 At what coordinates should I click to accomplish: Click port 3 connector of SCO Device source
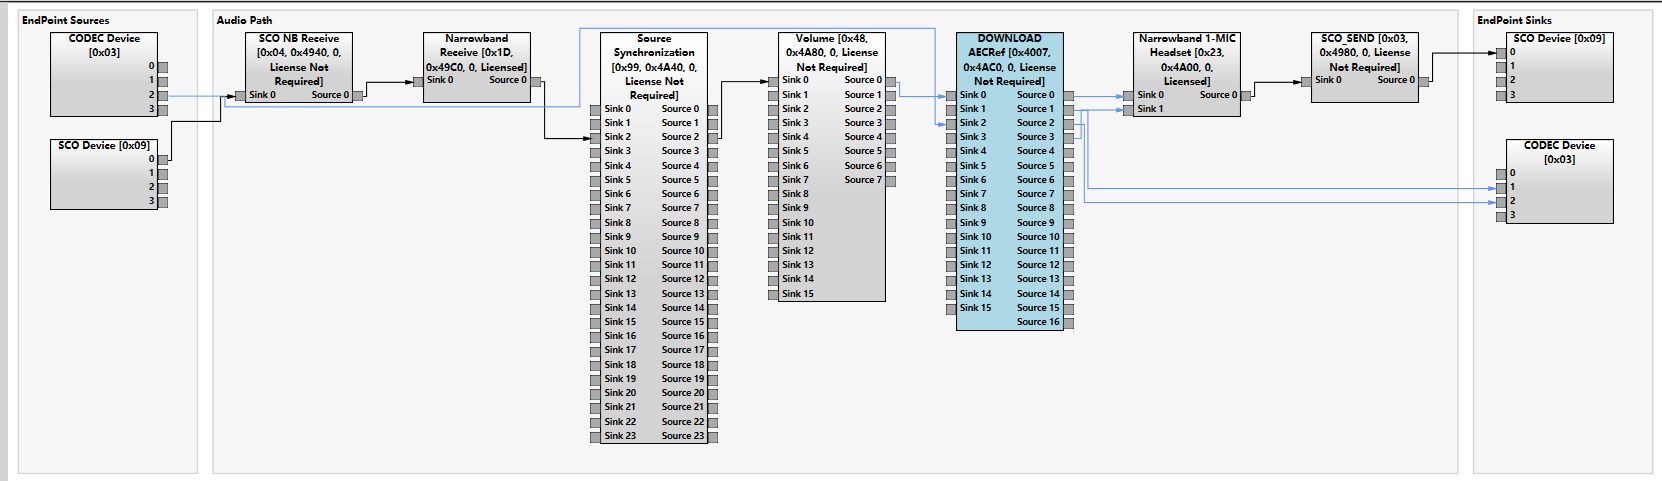tap(163, 202)
